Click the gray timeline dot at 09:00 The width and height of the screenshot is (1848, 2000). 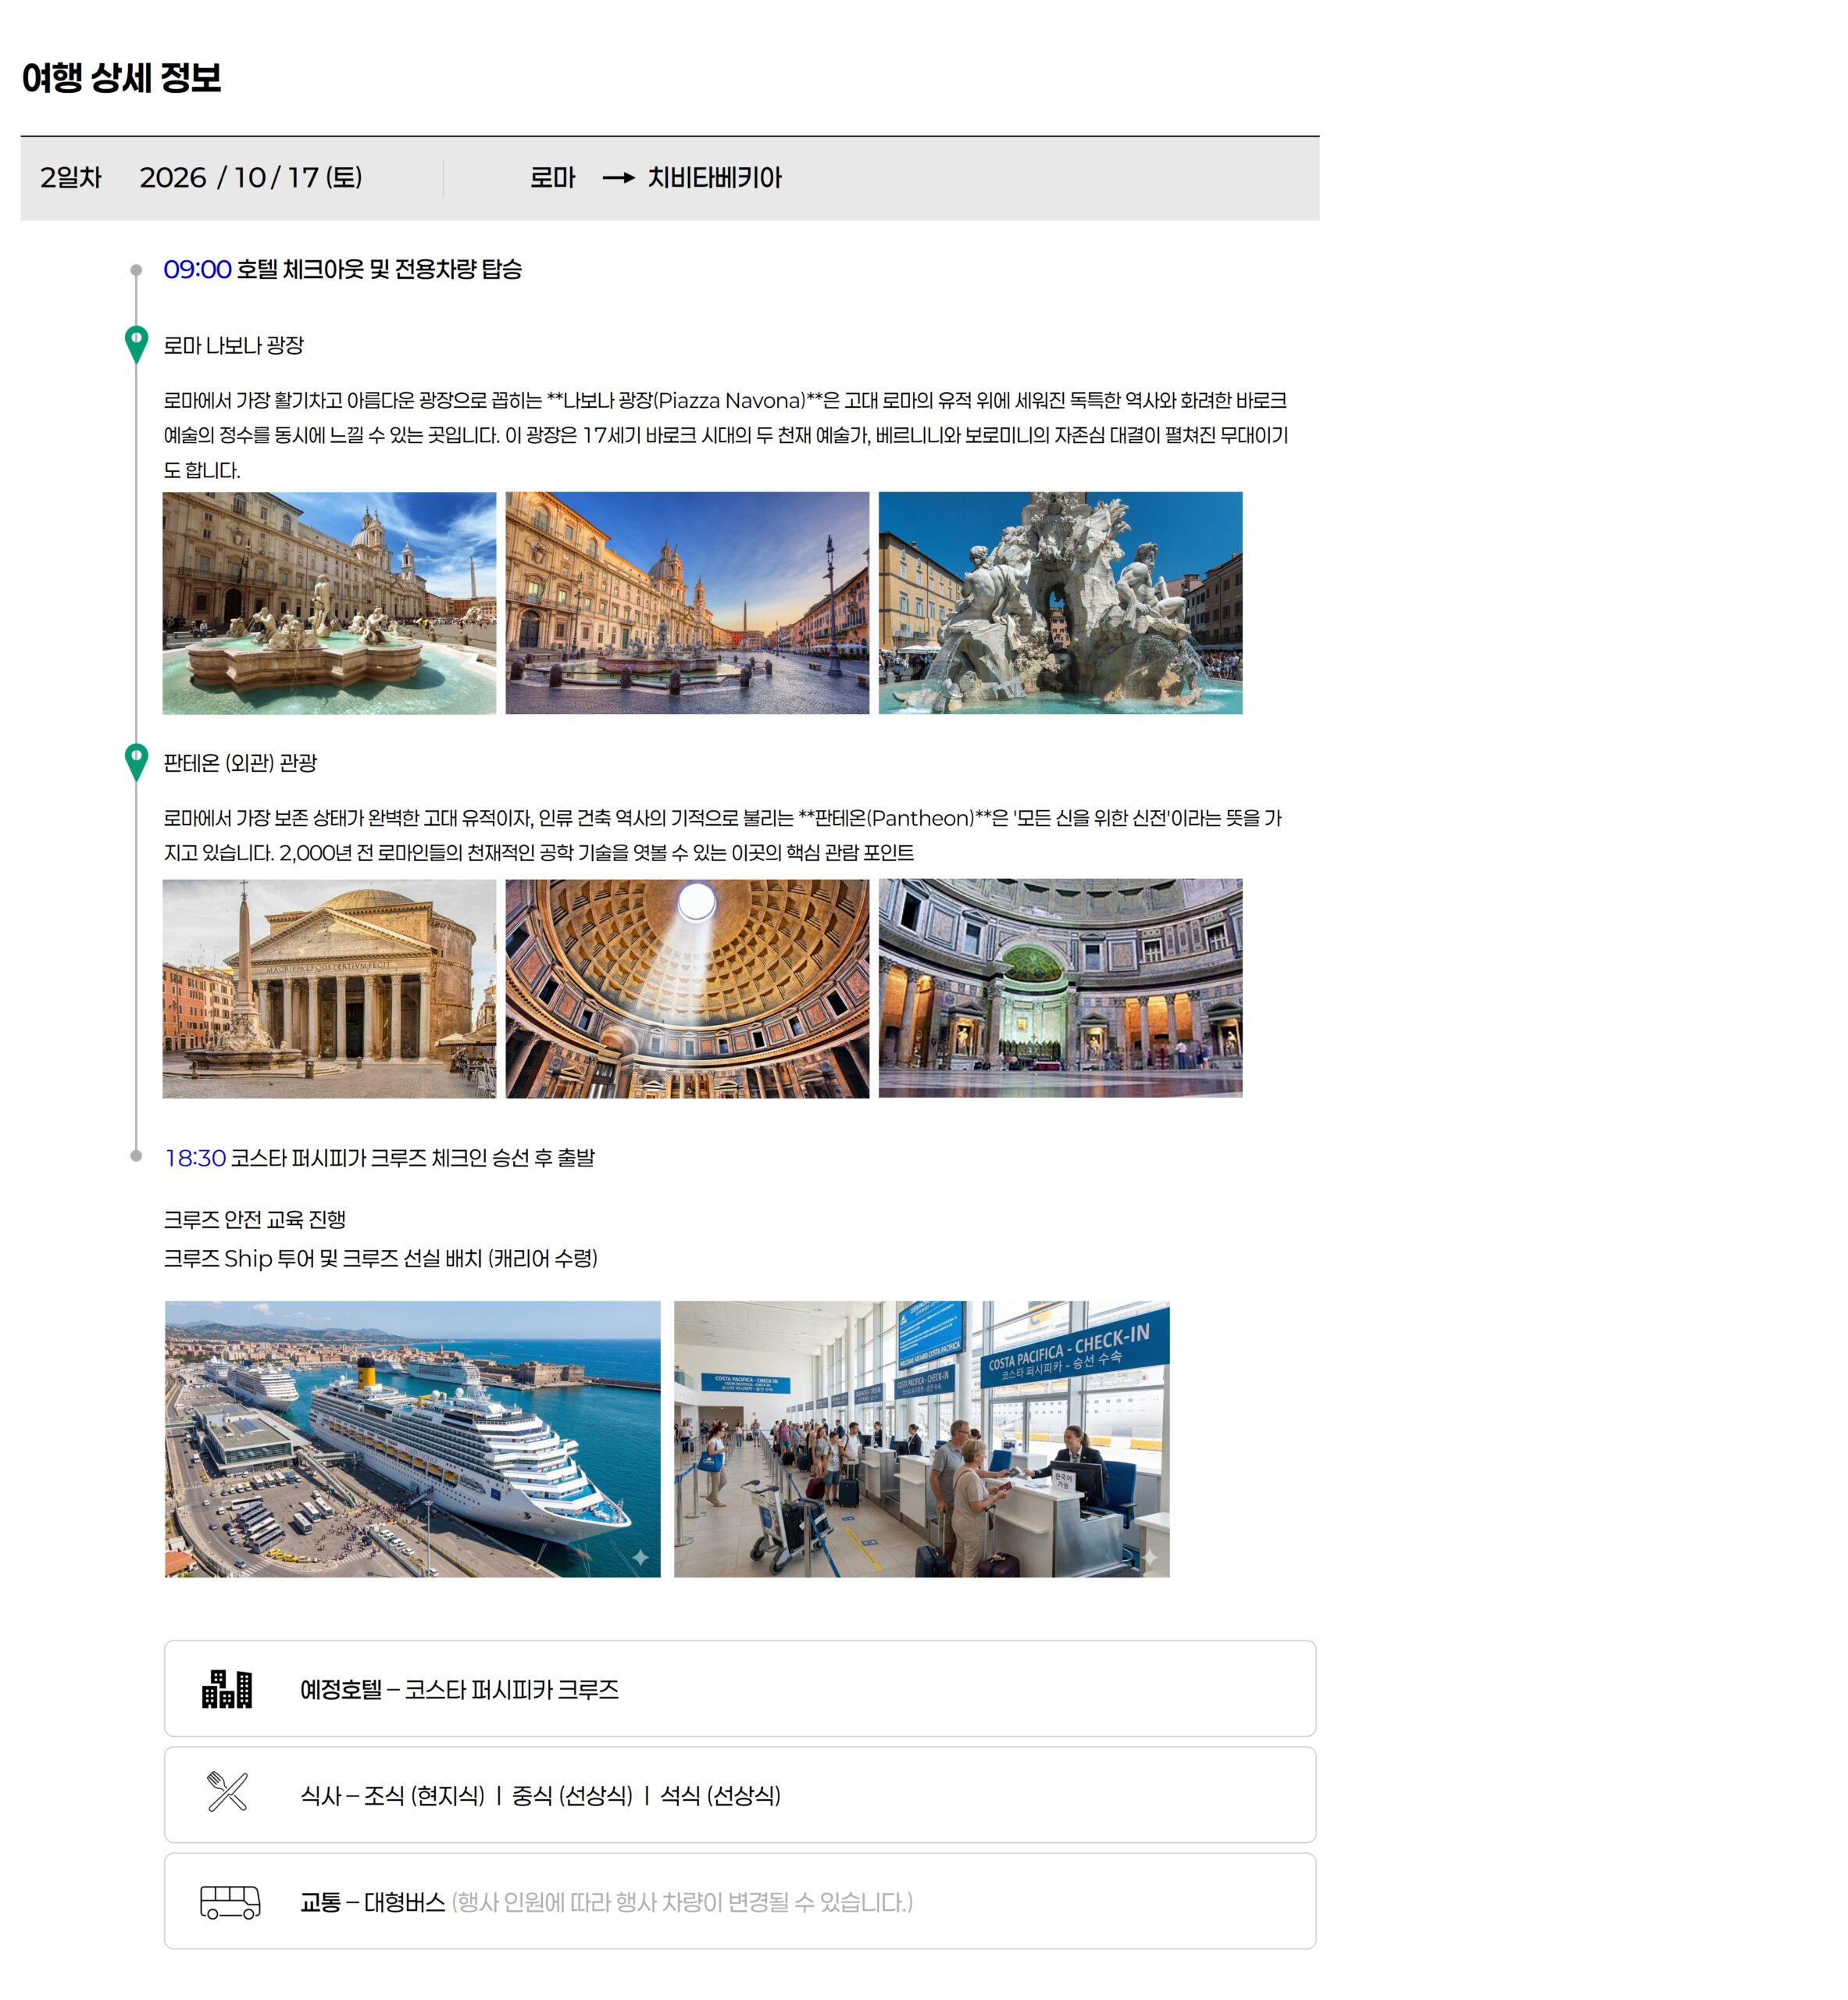click(x=136, y=270)
